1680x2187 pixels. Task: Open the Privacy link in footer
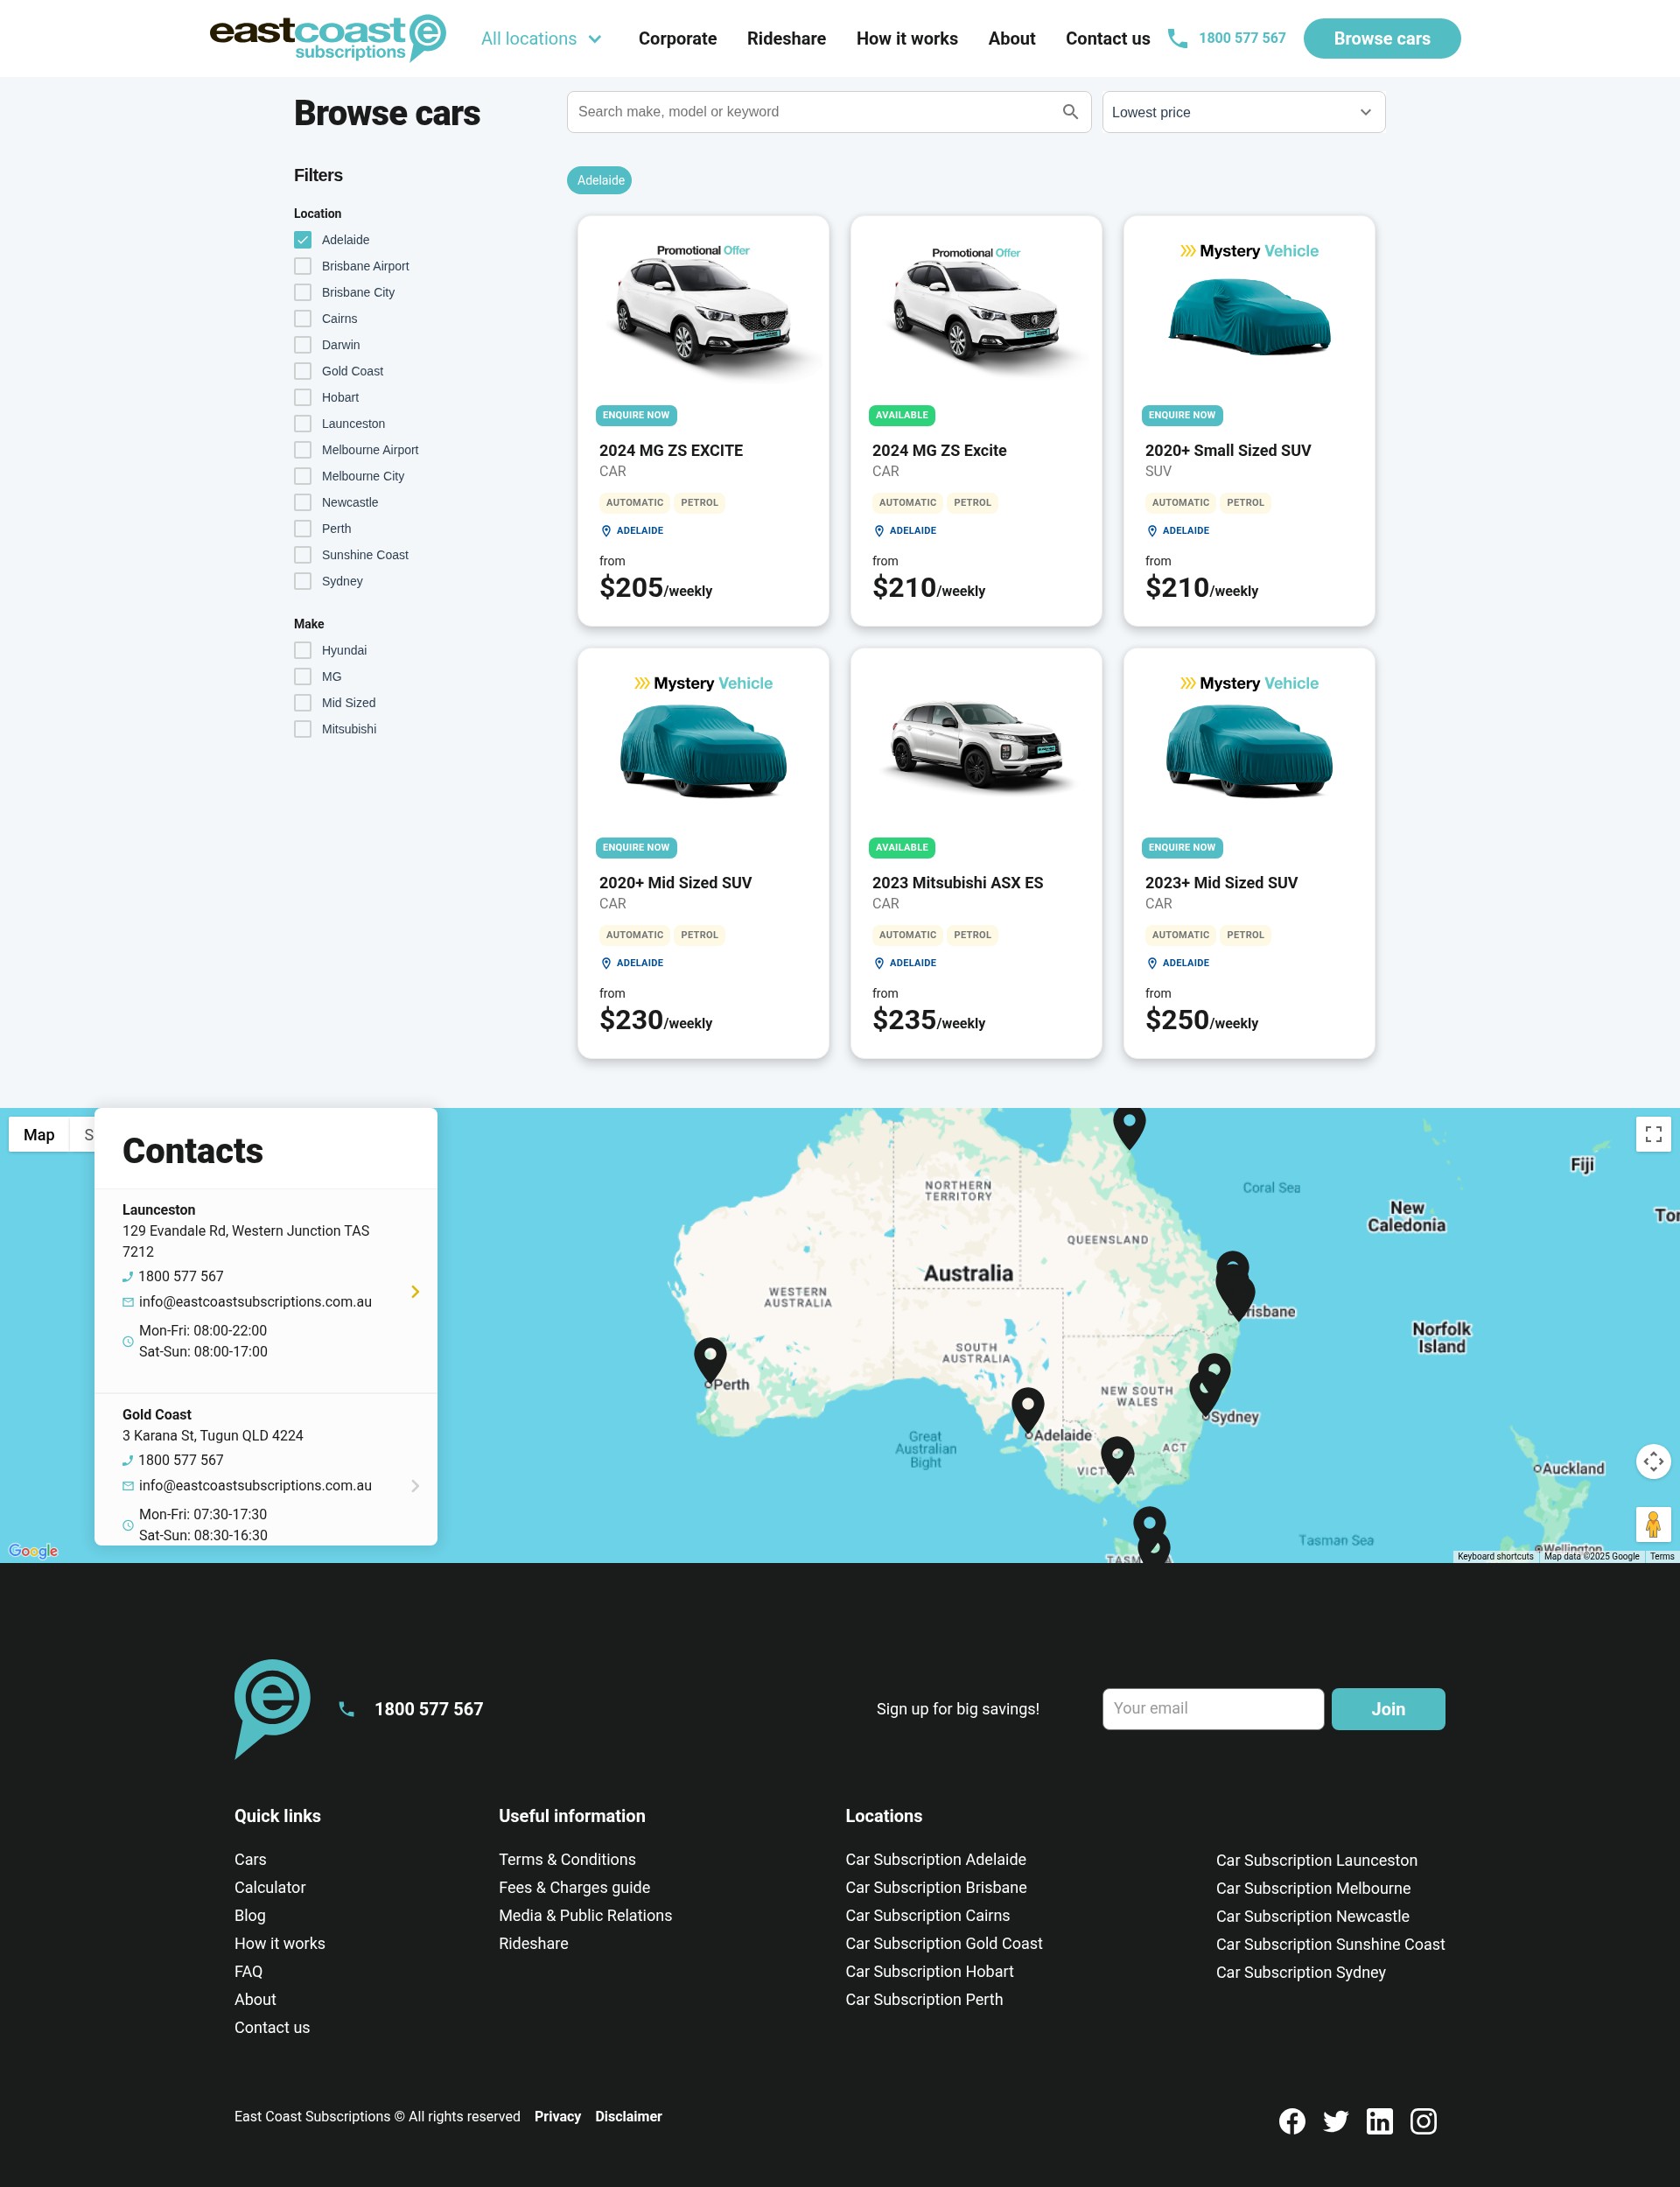pos(557,2116)
